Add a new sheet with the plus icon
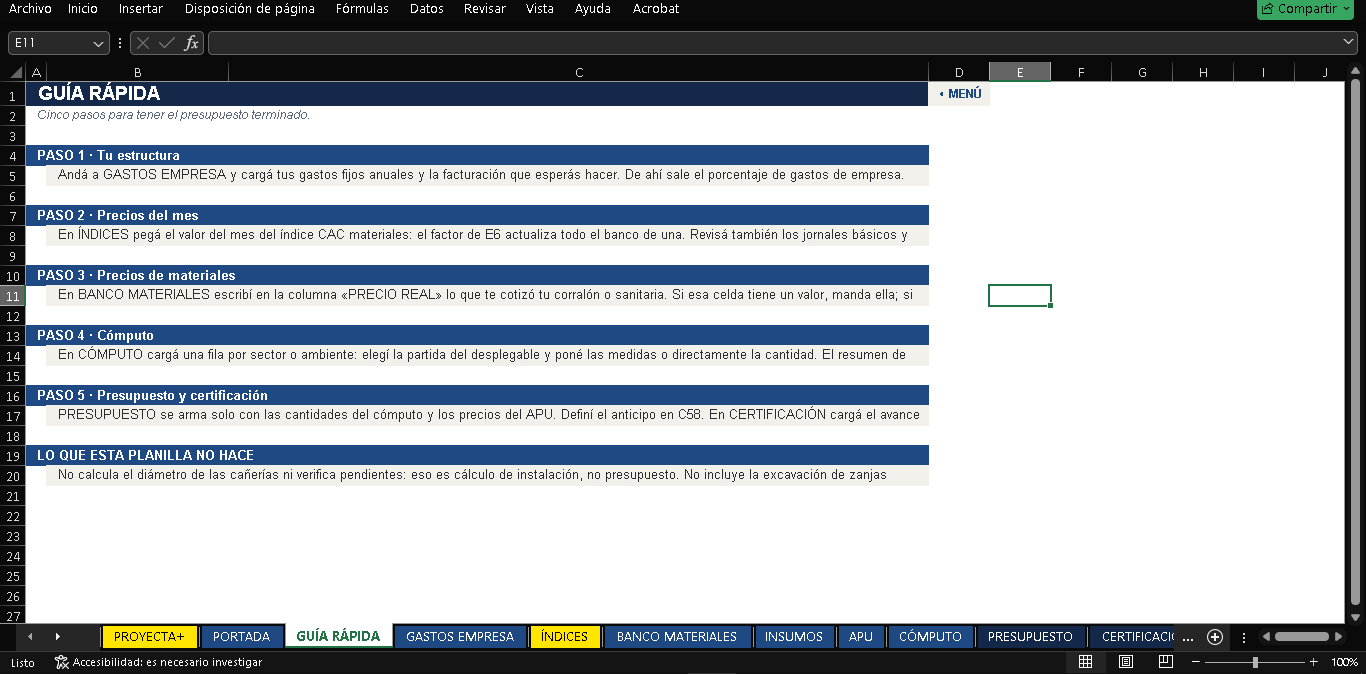Viewport: 1366px width, 674px height. (1215, 637)
